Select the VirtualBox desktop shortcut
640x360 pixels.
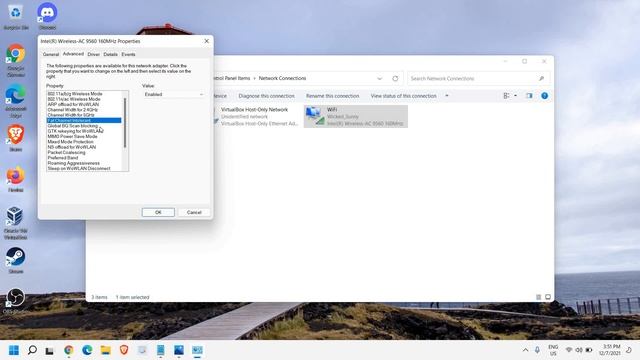(x=16, y=222)
